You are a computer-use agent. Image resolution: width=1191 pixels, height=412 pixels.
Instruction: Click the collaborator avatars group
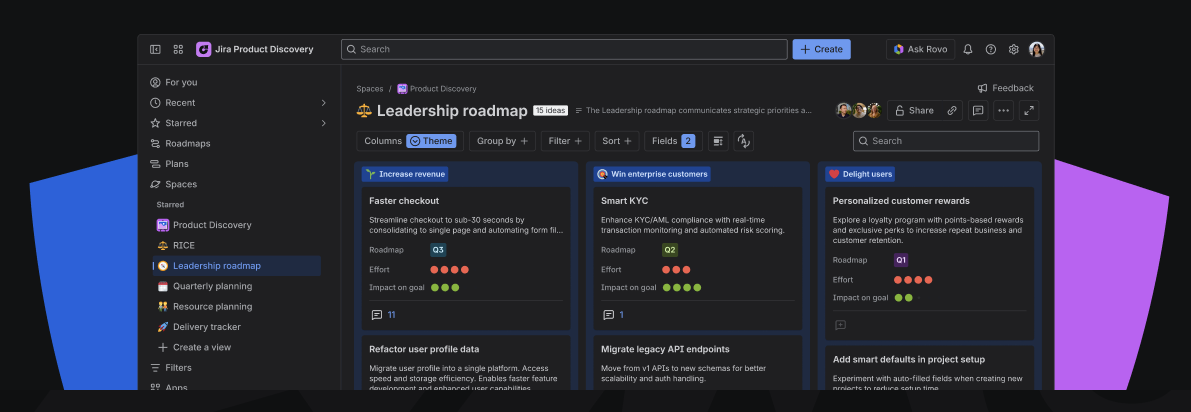tap(858, 110)
